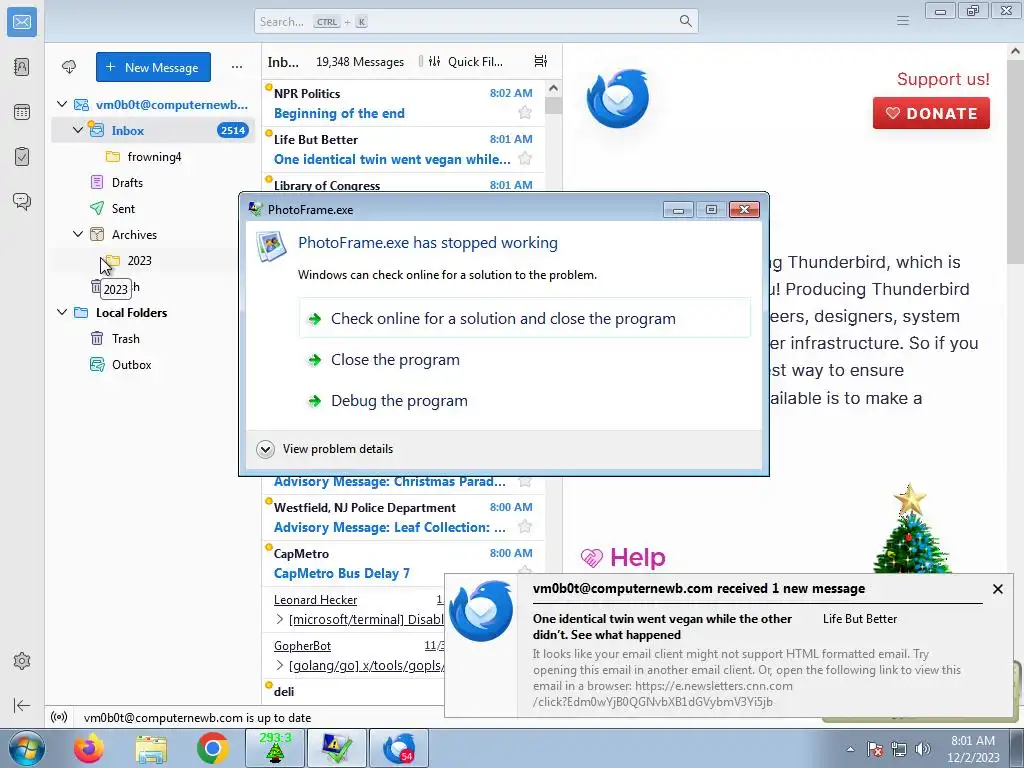
Task: Open the Sent folder
Action: 123,208
